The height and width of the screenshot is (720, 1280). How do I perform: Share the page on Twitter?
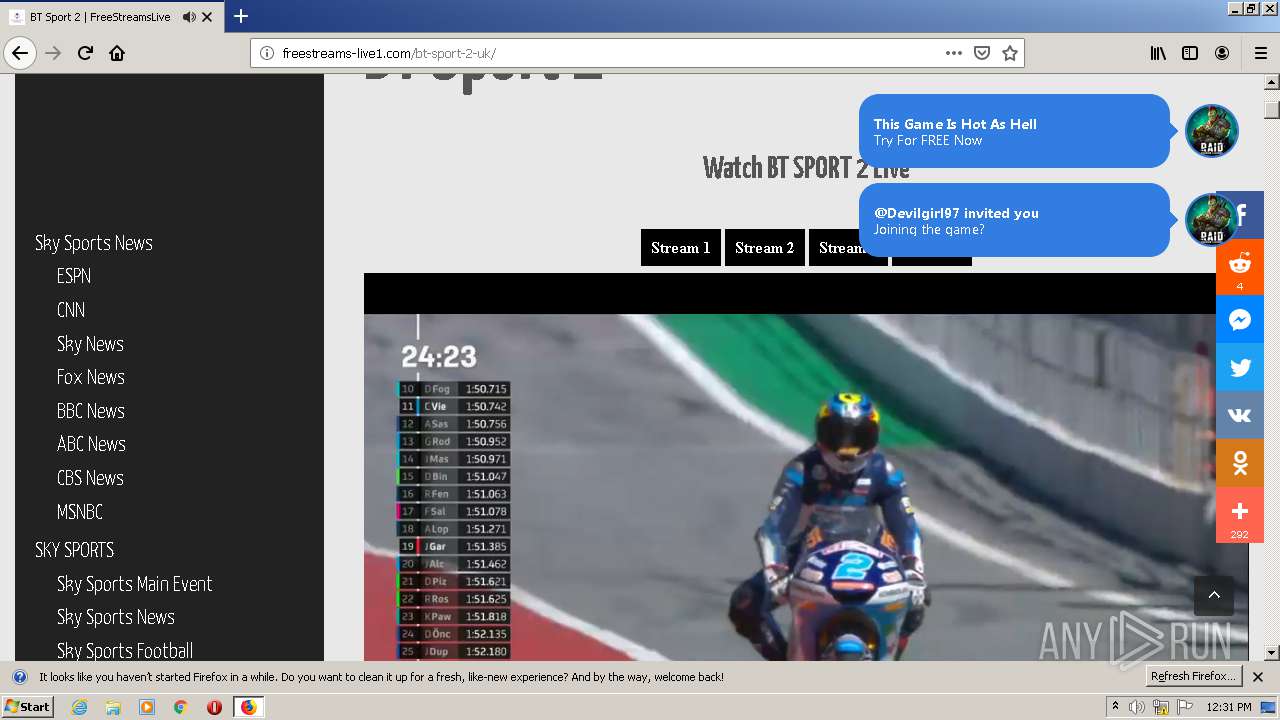(1240, 367)
